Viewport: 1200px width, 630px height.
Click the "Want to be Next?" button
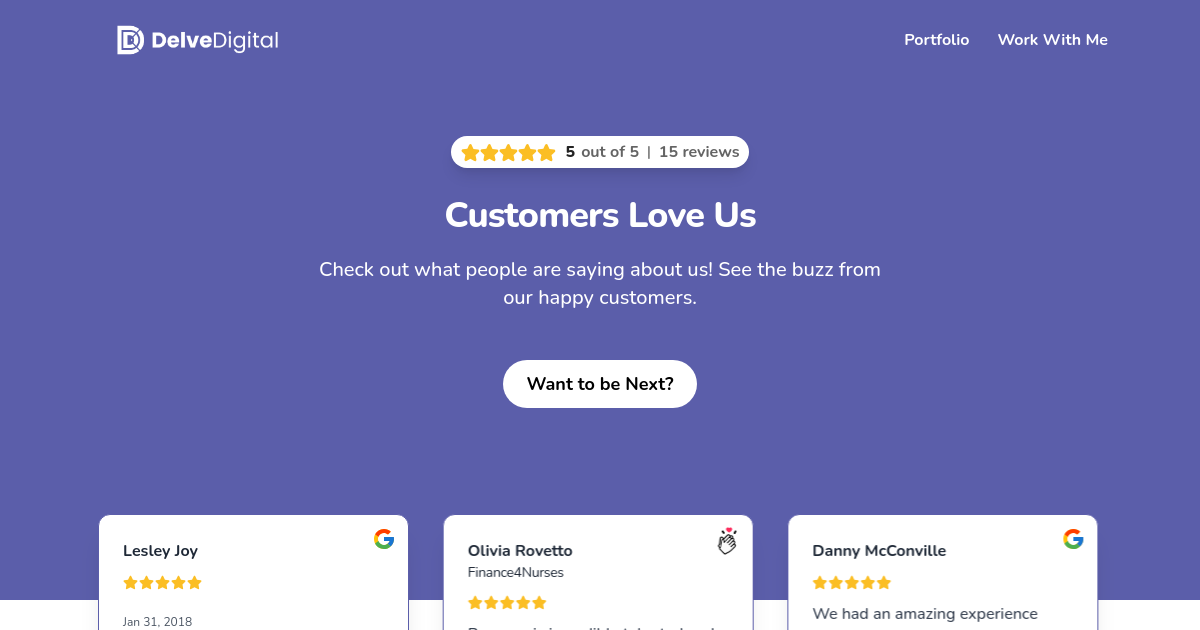click(600, 383)
